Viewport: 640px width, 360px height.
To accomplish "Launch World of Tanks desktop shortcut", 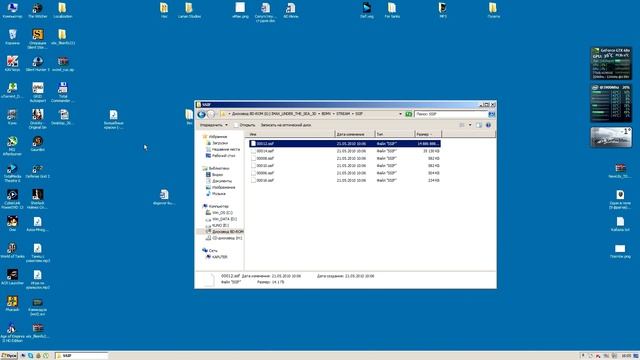I will pos(12,250).
